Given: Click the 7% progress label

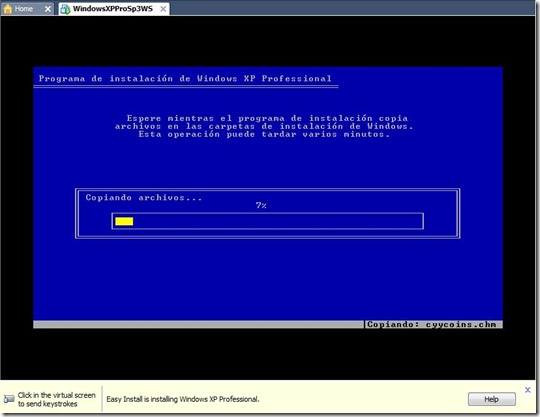Looking at the screenshot, I should [261, 206].
